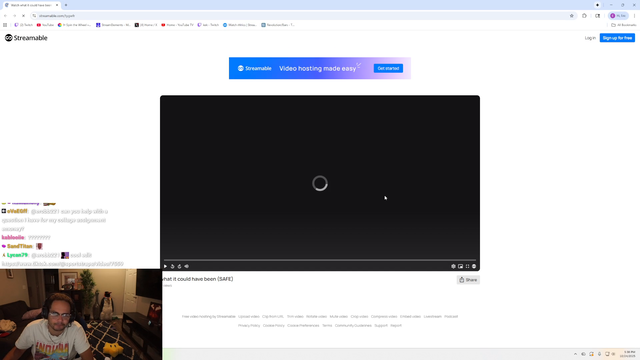This screenshot has width=640, height=360.
Task: Enter fullscreen video mode
Action: 467,266
